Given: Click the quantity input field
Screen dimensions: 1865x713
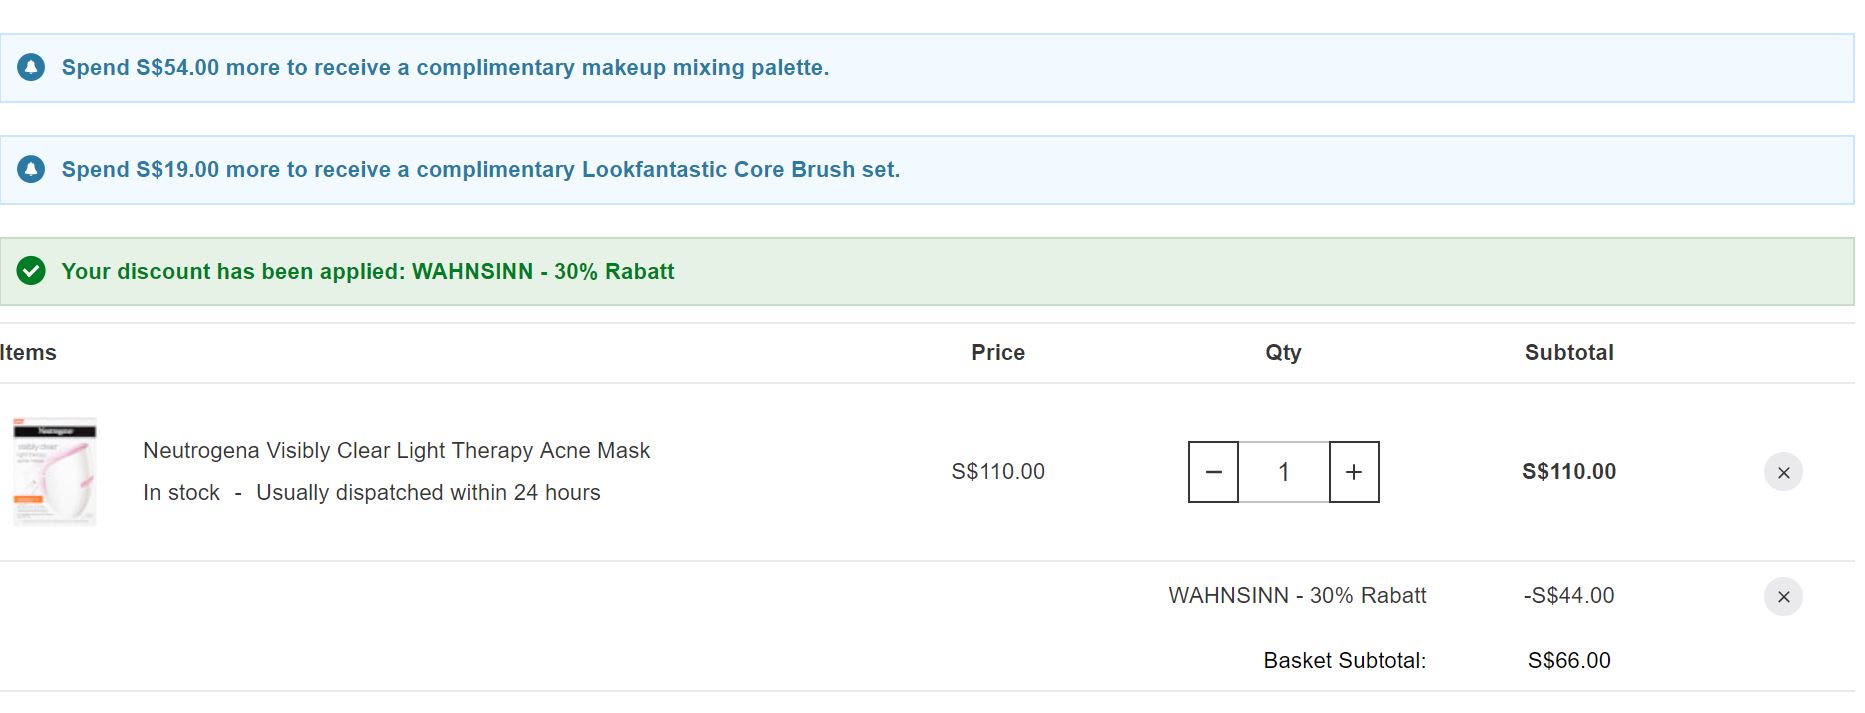Looking at the screenshot, I should pyautogui.click(x=1284, y=472).
